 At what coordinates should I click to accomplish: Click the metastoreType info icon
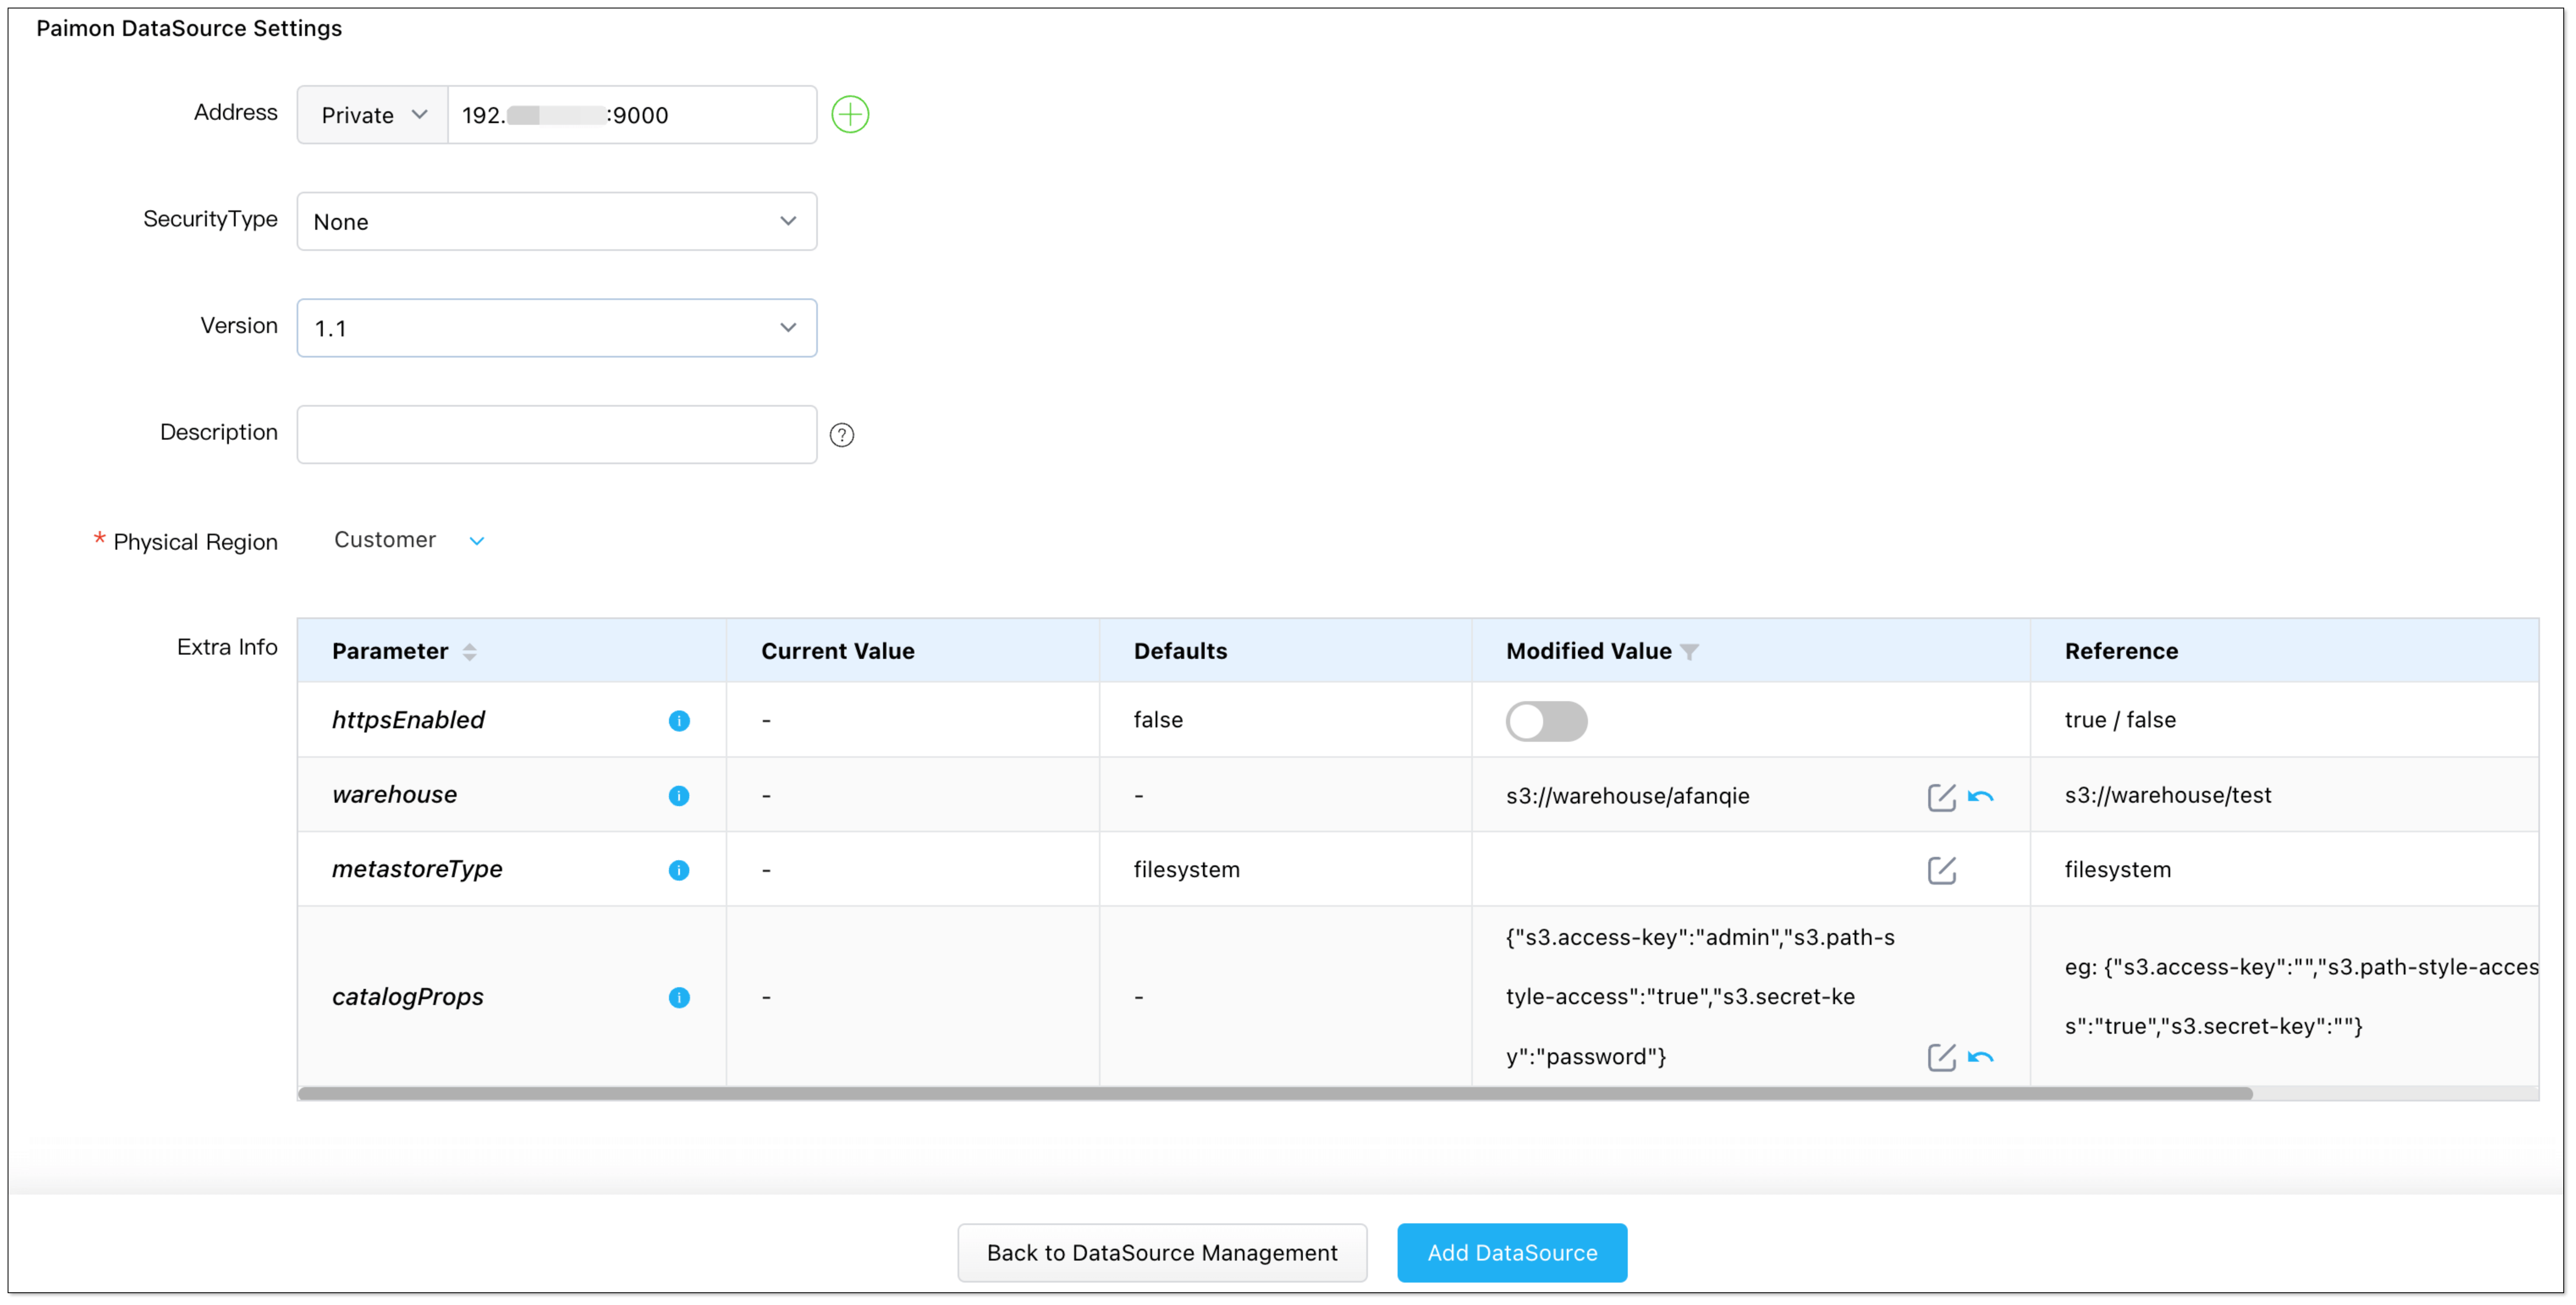click(679, 870)
